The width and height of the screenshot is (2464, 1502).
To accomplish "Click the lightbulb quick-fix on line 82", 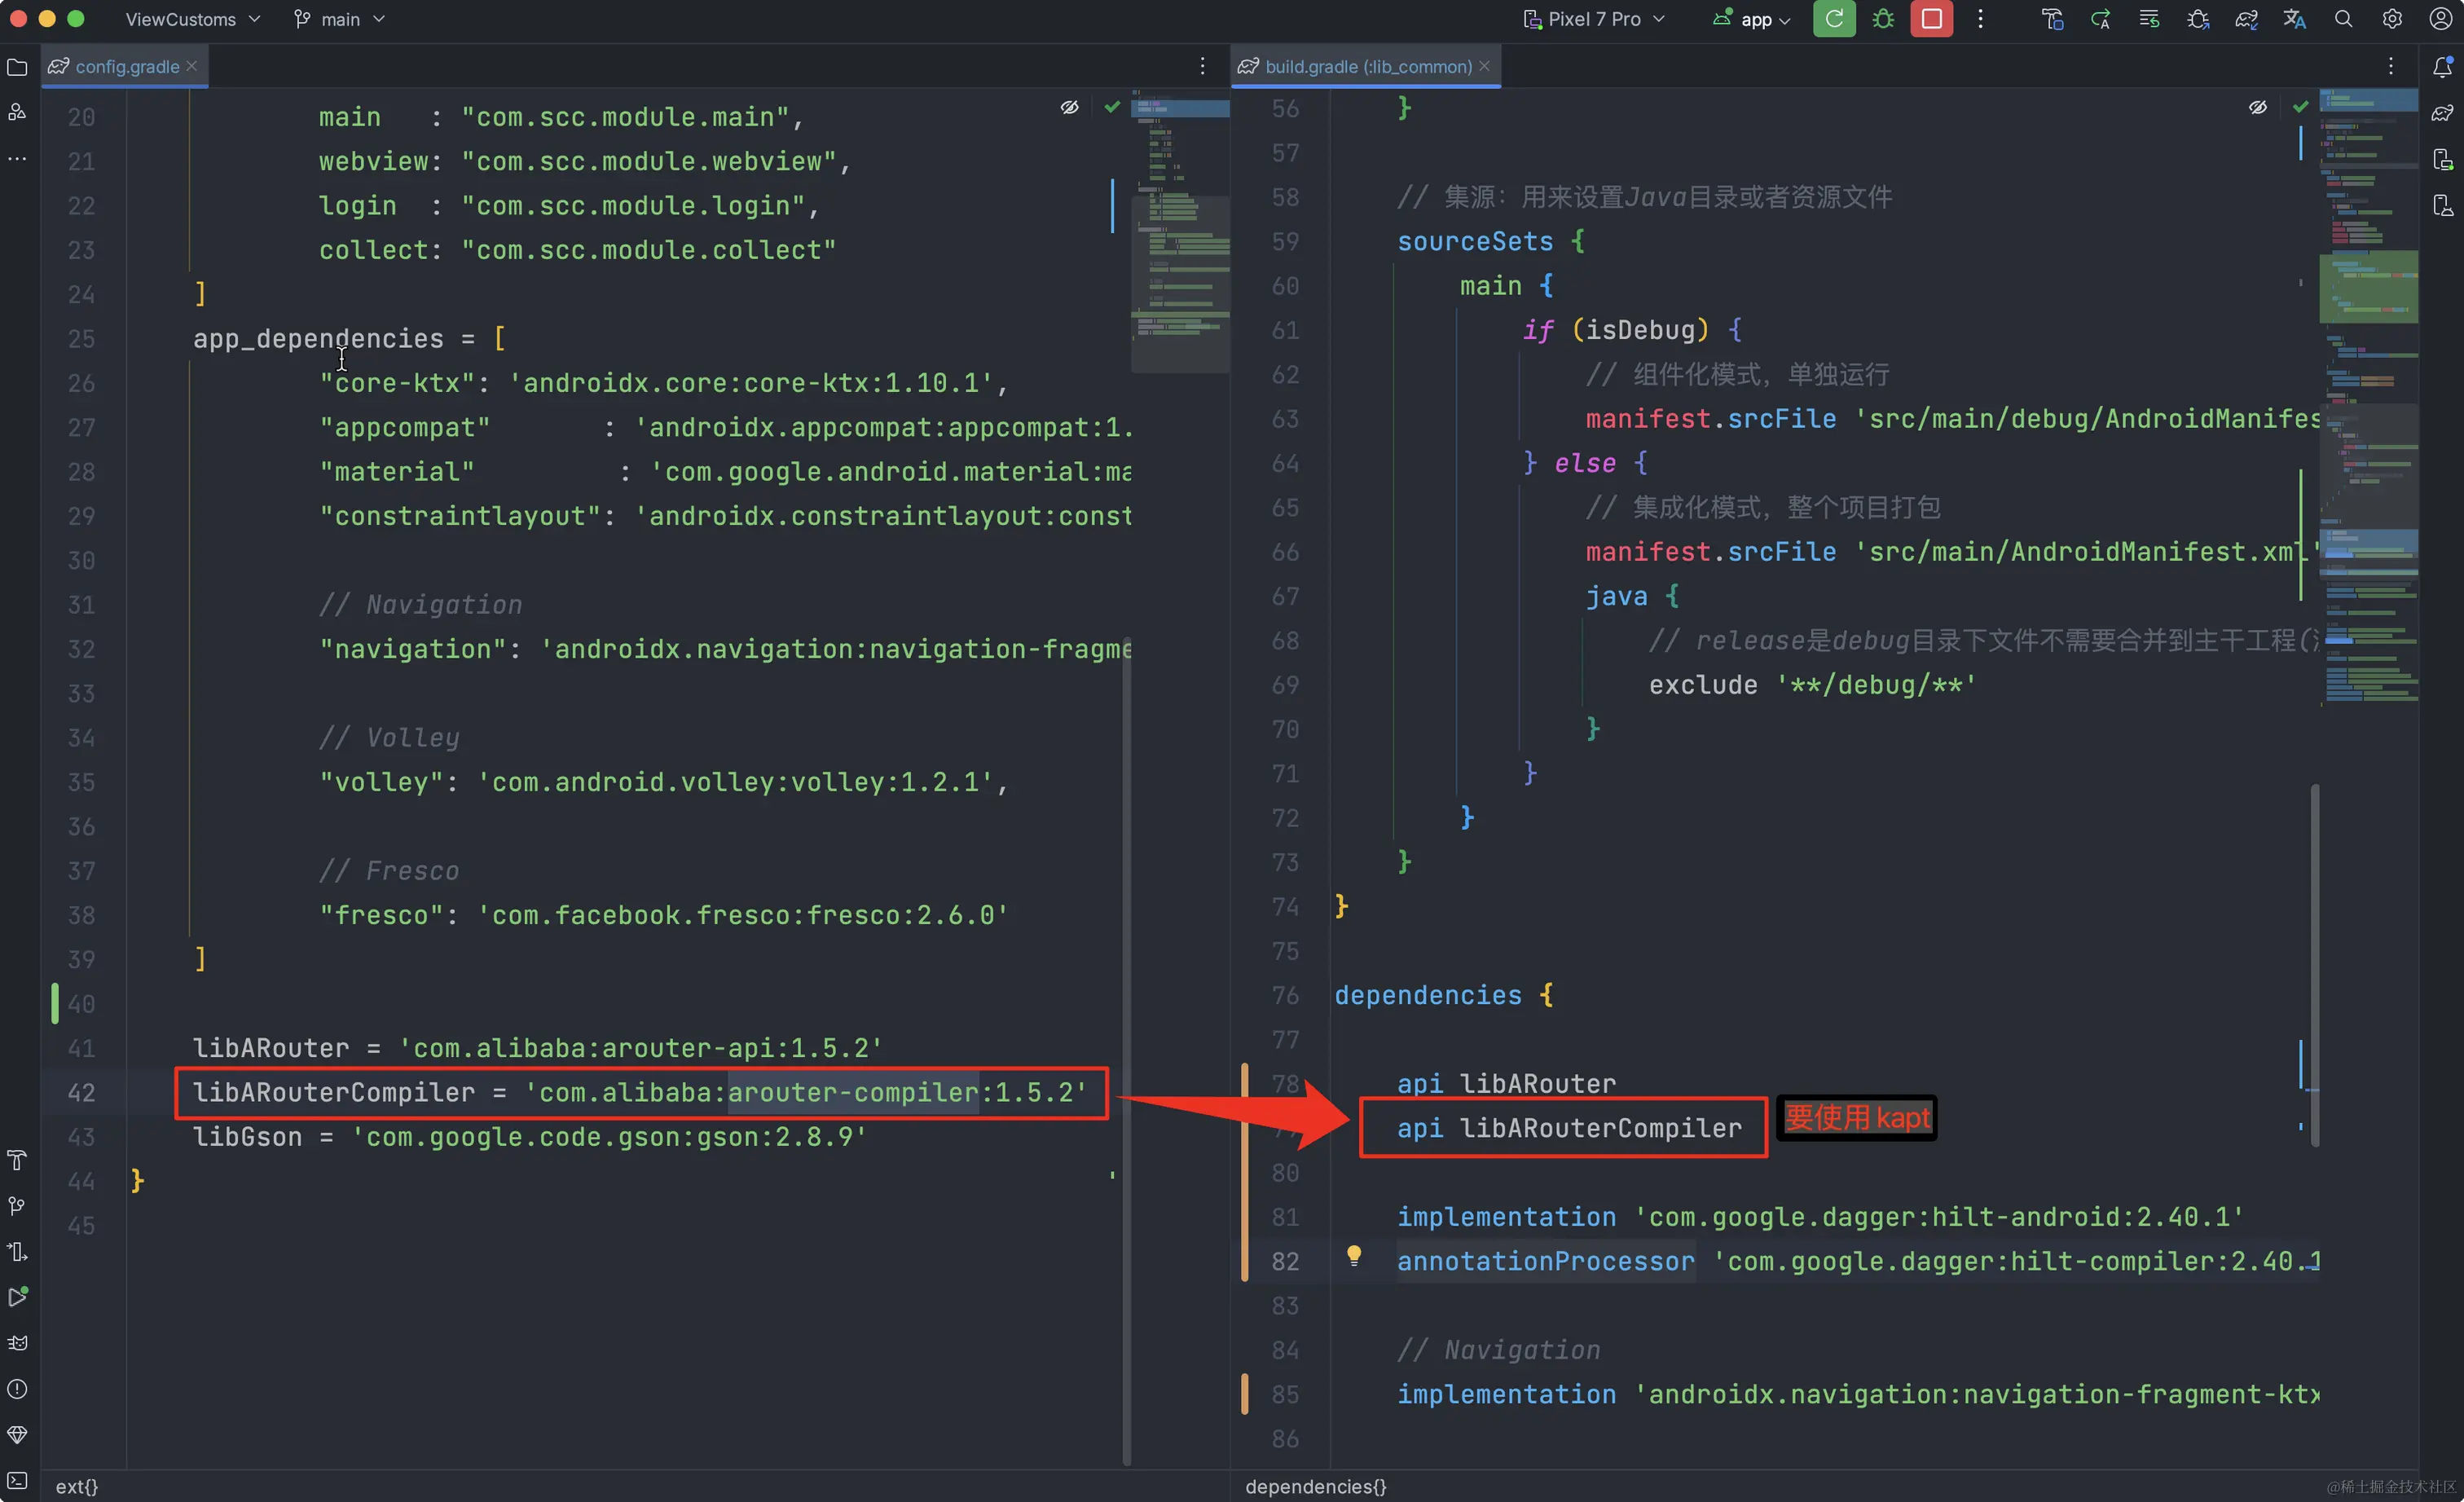I will click(x=1353, y=1255).
